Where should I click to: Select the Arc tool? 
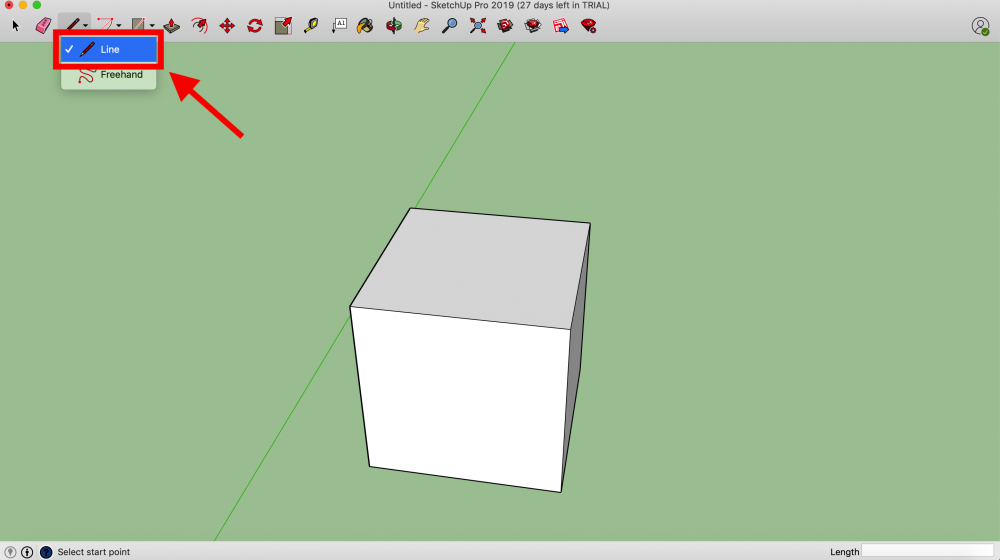[105, 26]
